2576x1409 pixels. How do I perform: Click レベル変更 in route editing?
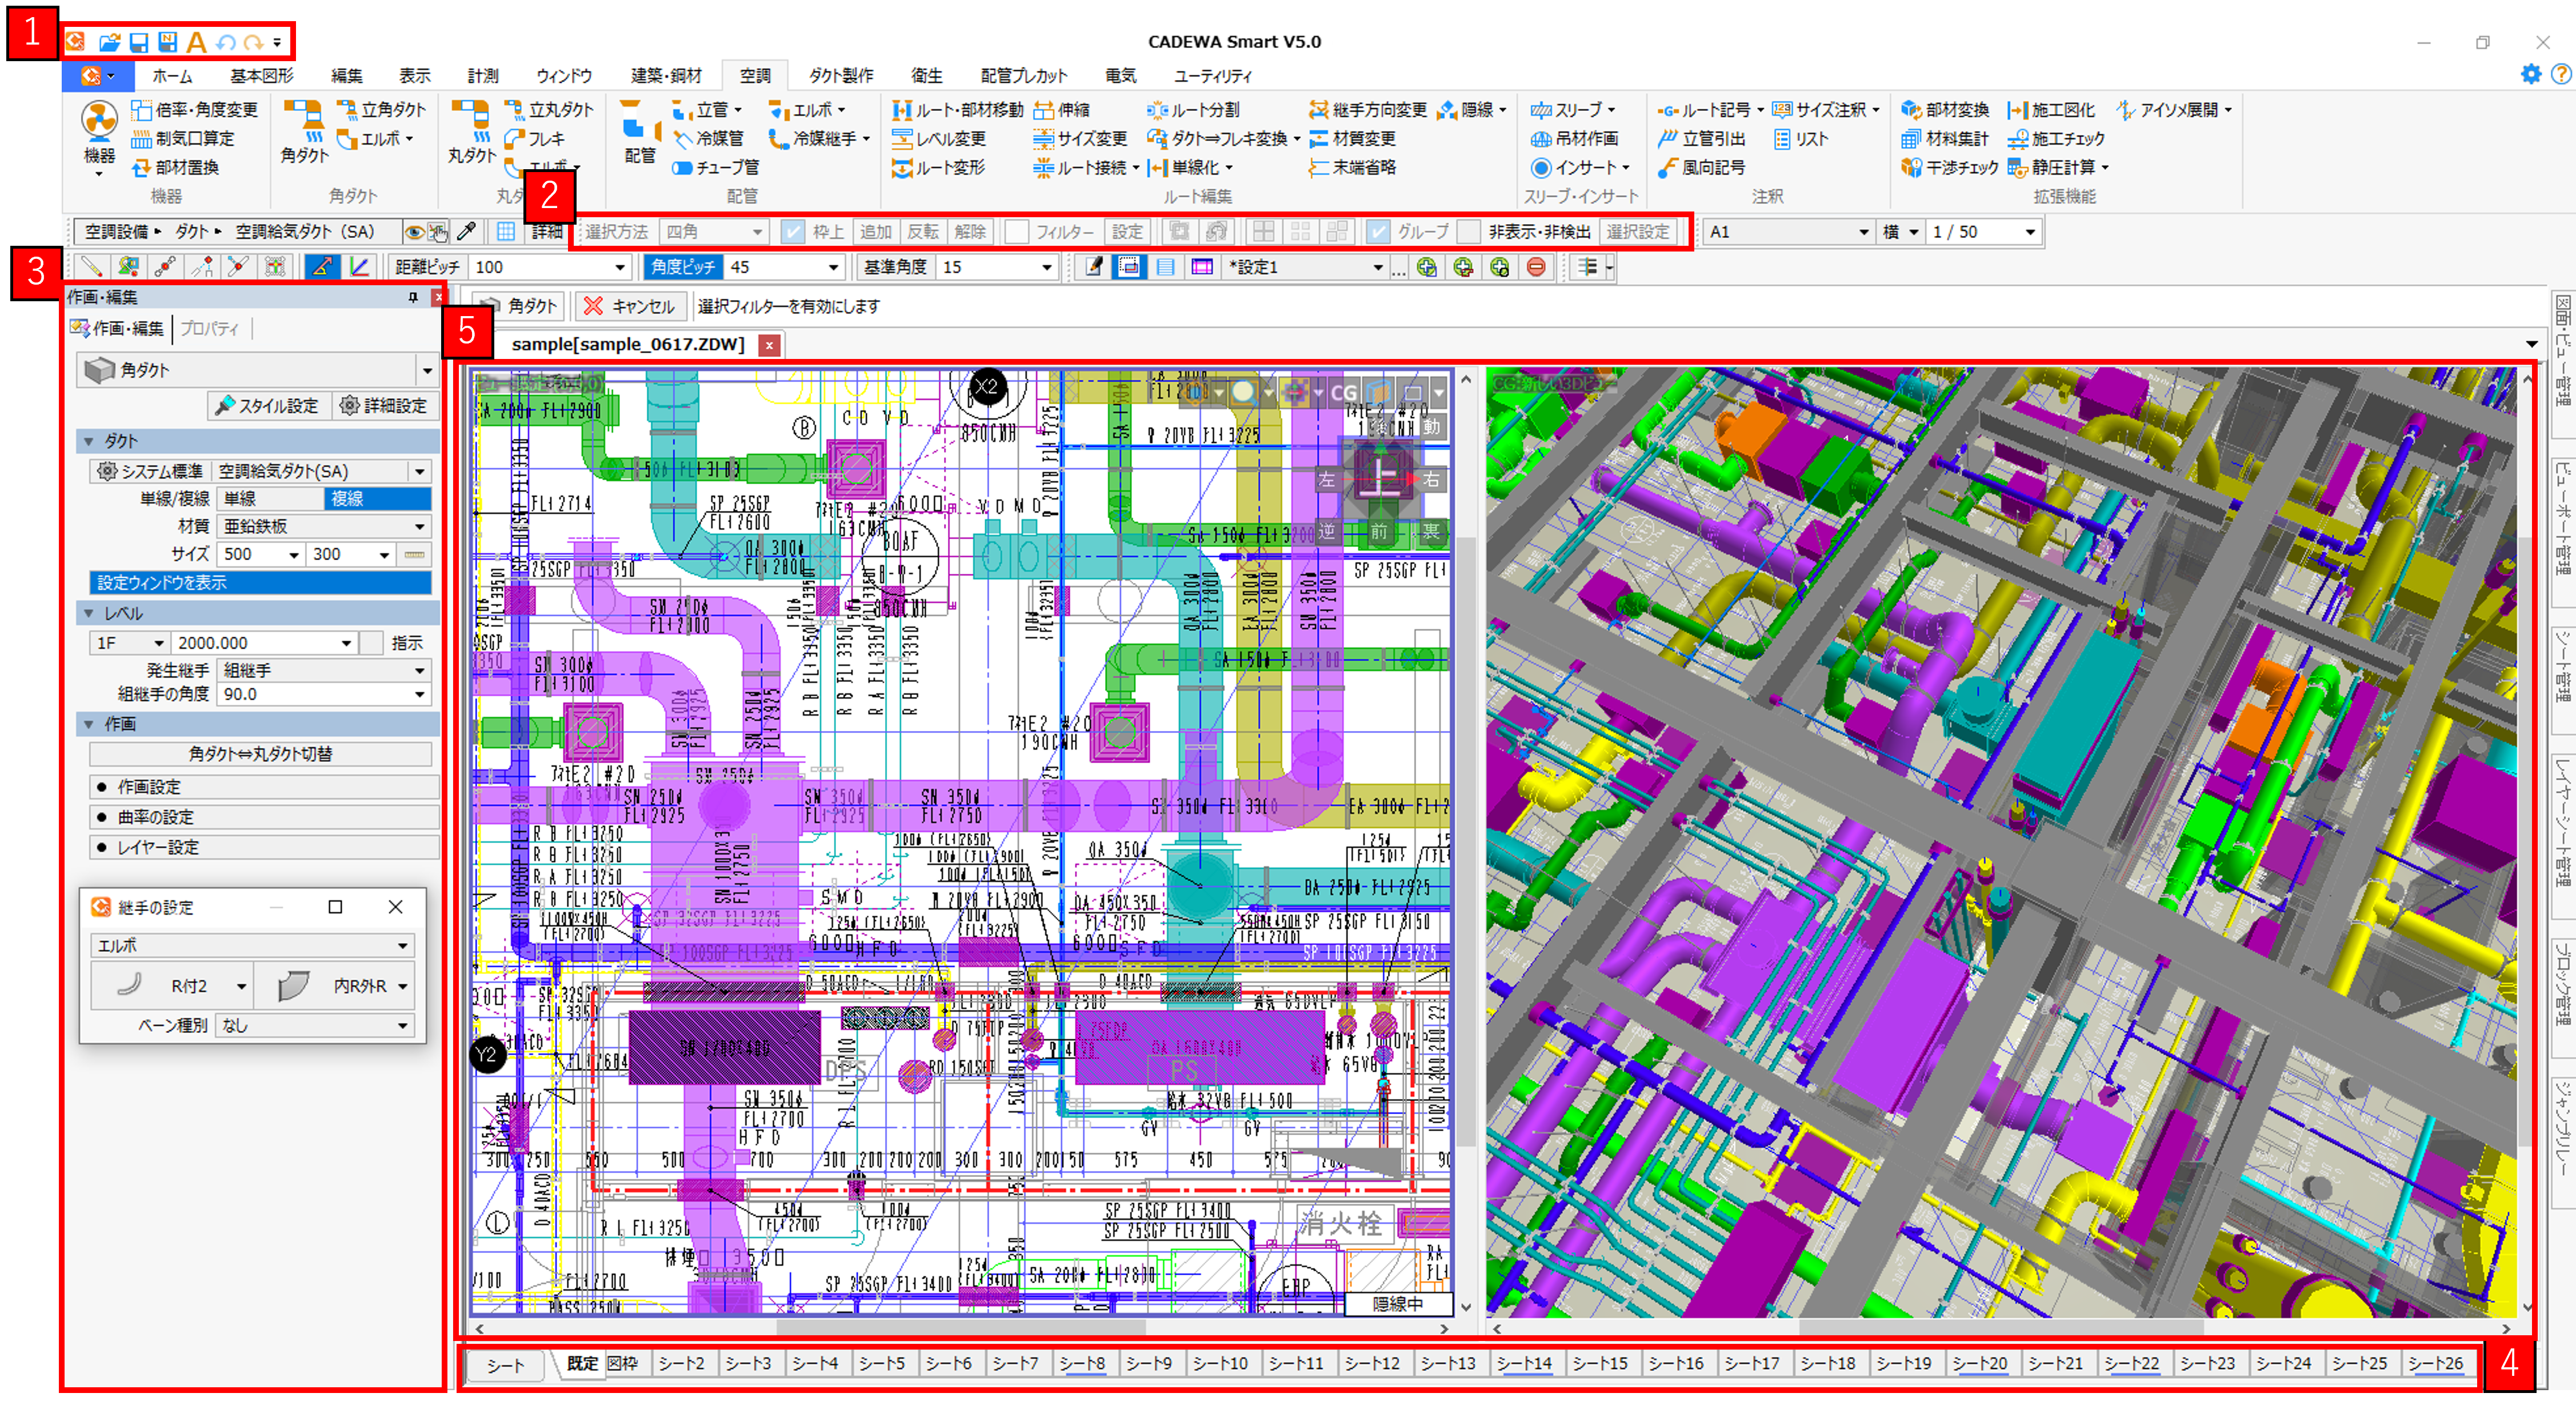pos(939,138)
